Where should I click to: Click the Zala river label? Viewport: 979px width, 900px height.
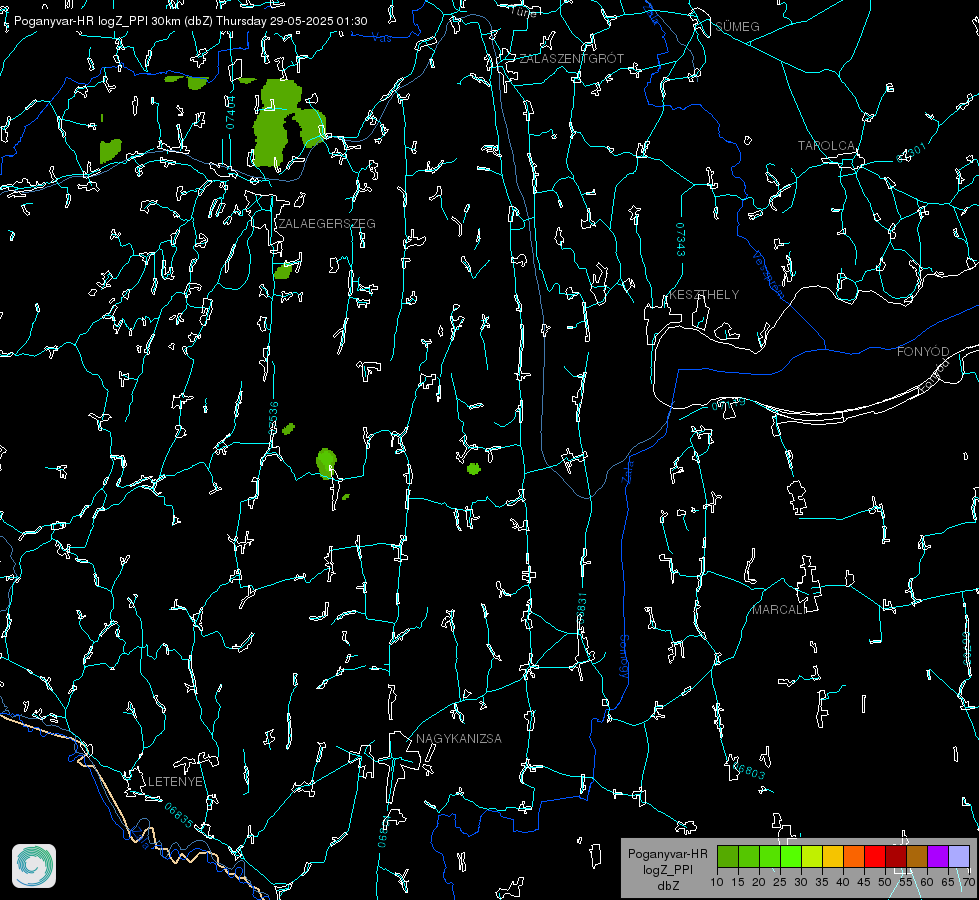628,471
